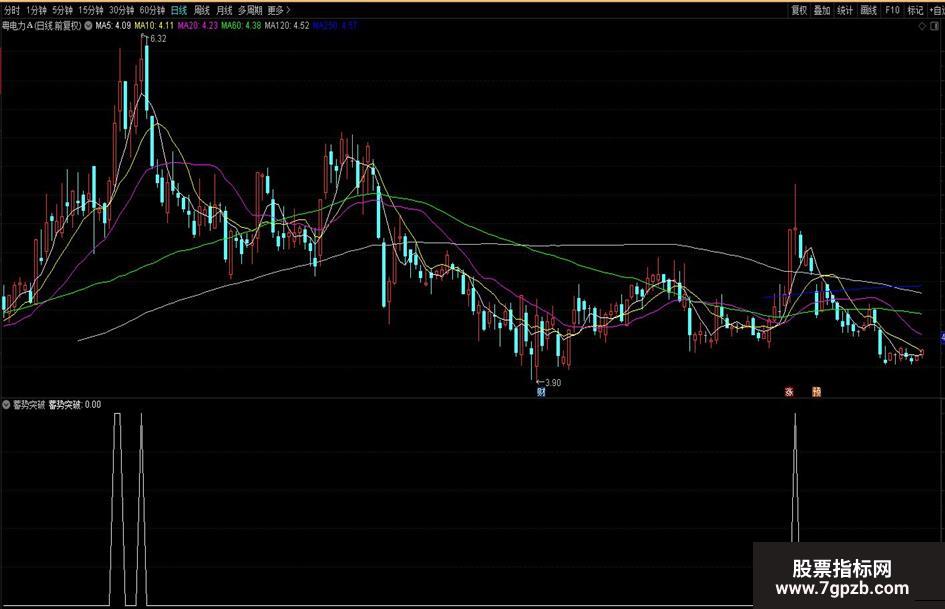Image resolution: width=945 pixels, height=609 pixels.
Task: Activate the 画线 drawing tool
Action: [x=868, y=10]
